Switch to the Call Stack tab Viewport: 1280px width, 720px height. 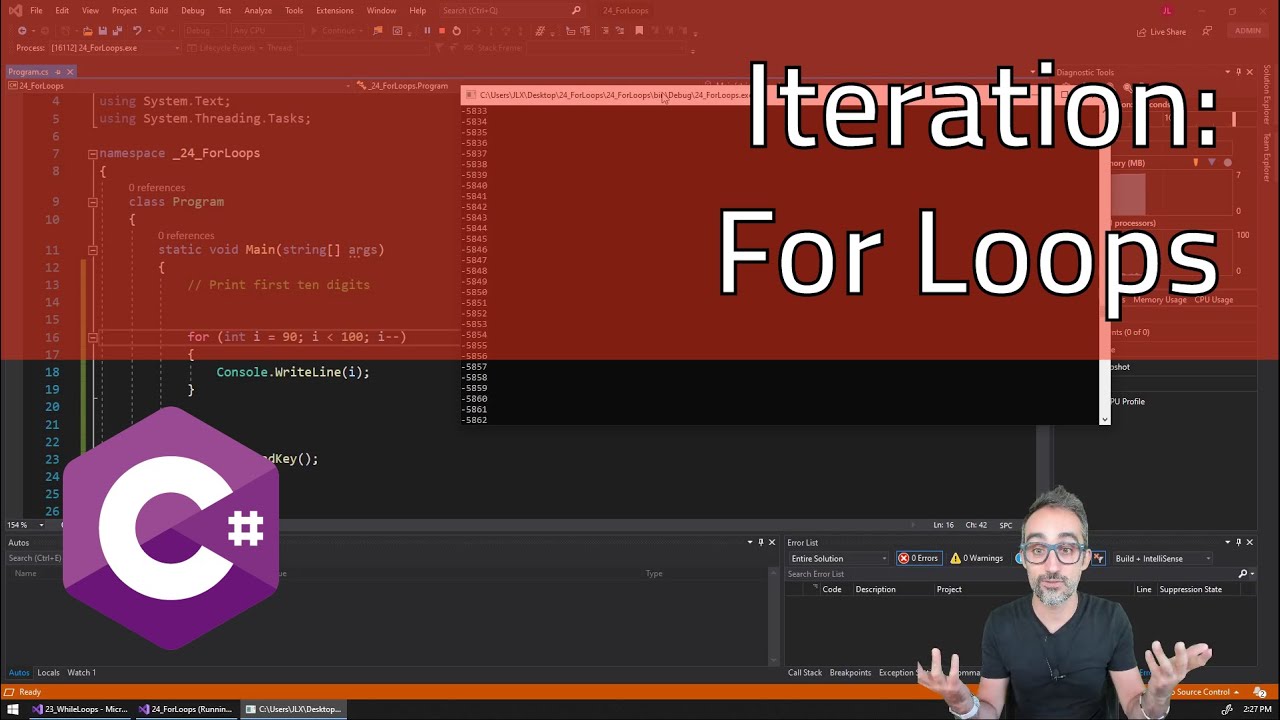click(x=805, y=673)
